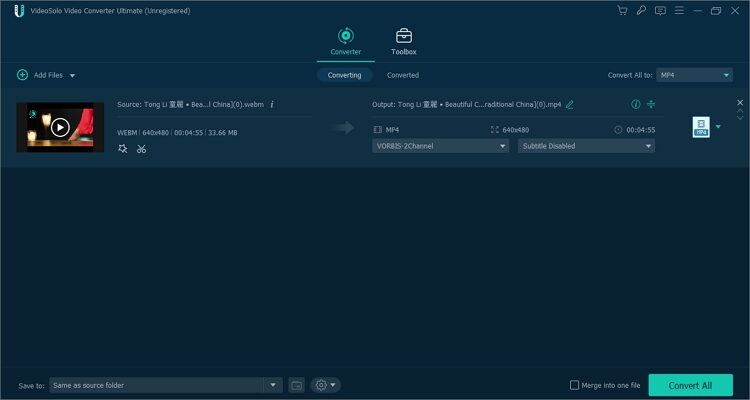The image size is (750, 400).
Task: Open the VORBIS-2Channel audio dropdown
Action: pyautogui.click(x=440, y=146)
